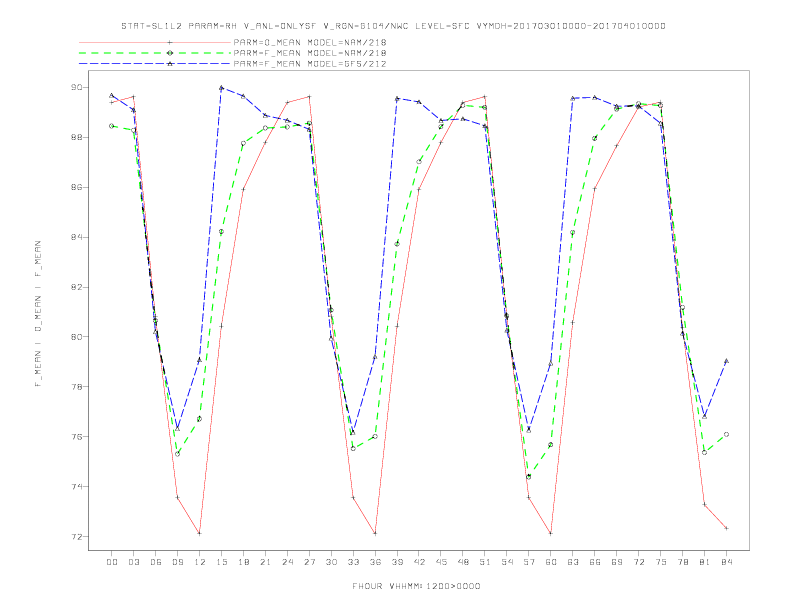
Task: Select legend entry PARM=O_MEAN MODEL=NAM/218
Action: coord(310,42)
